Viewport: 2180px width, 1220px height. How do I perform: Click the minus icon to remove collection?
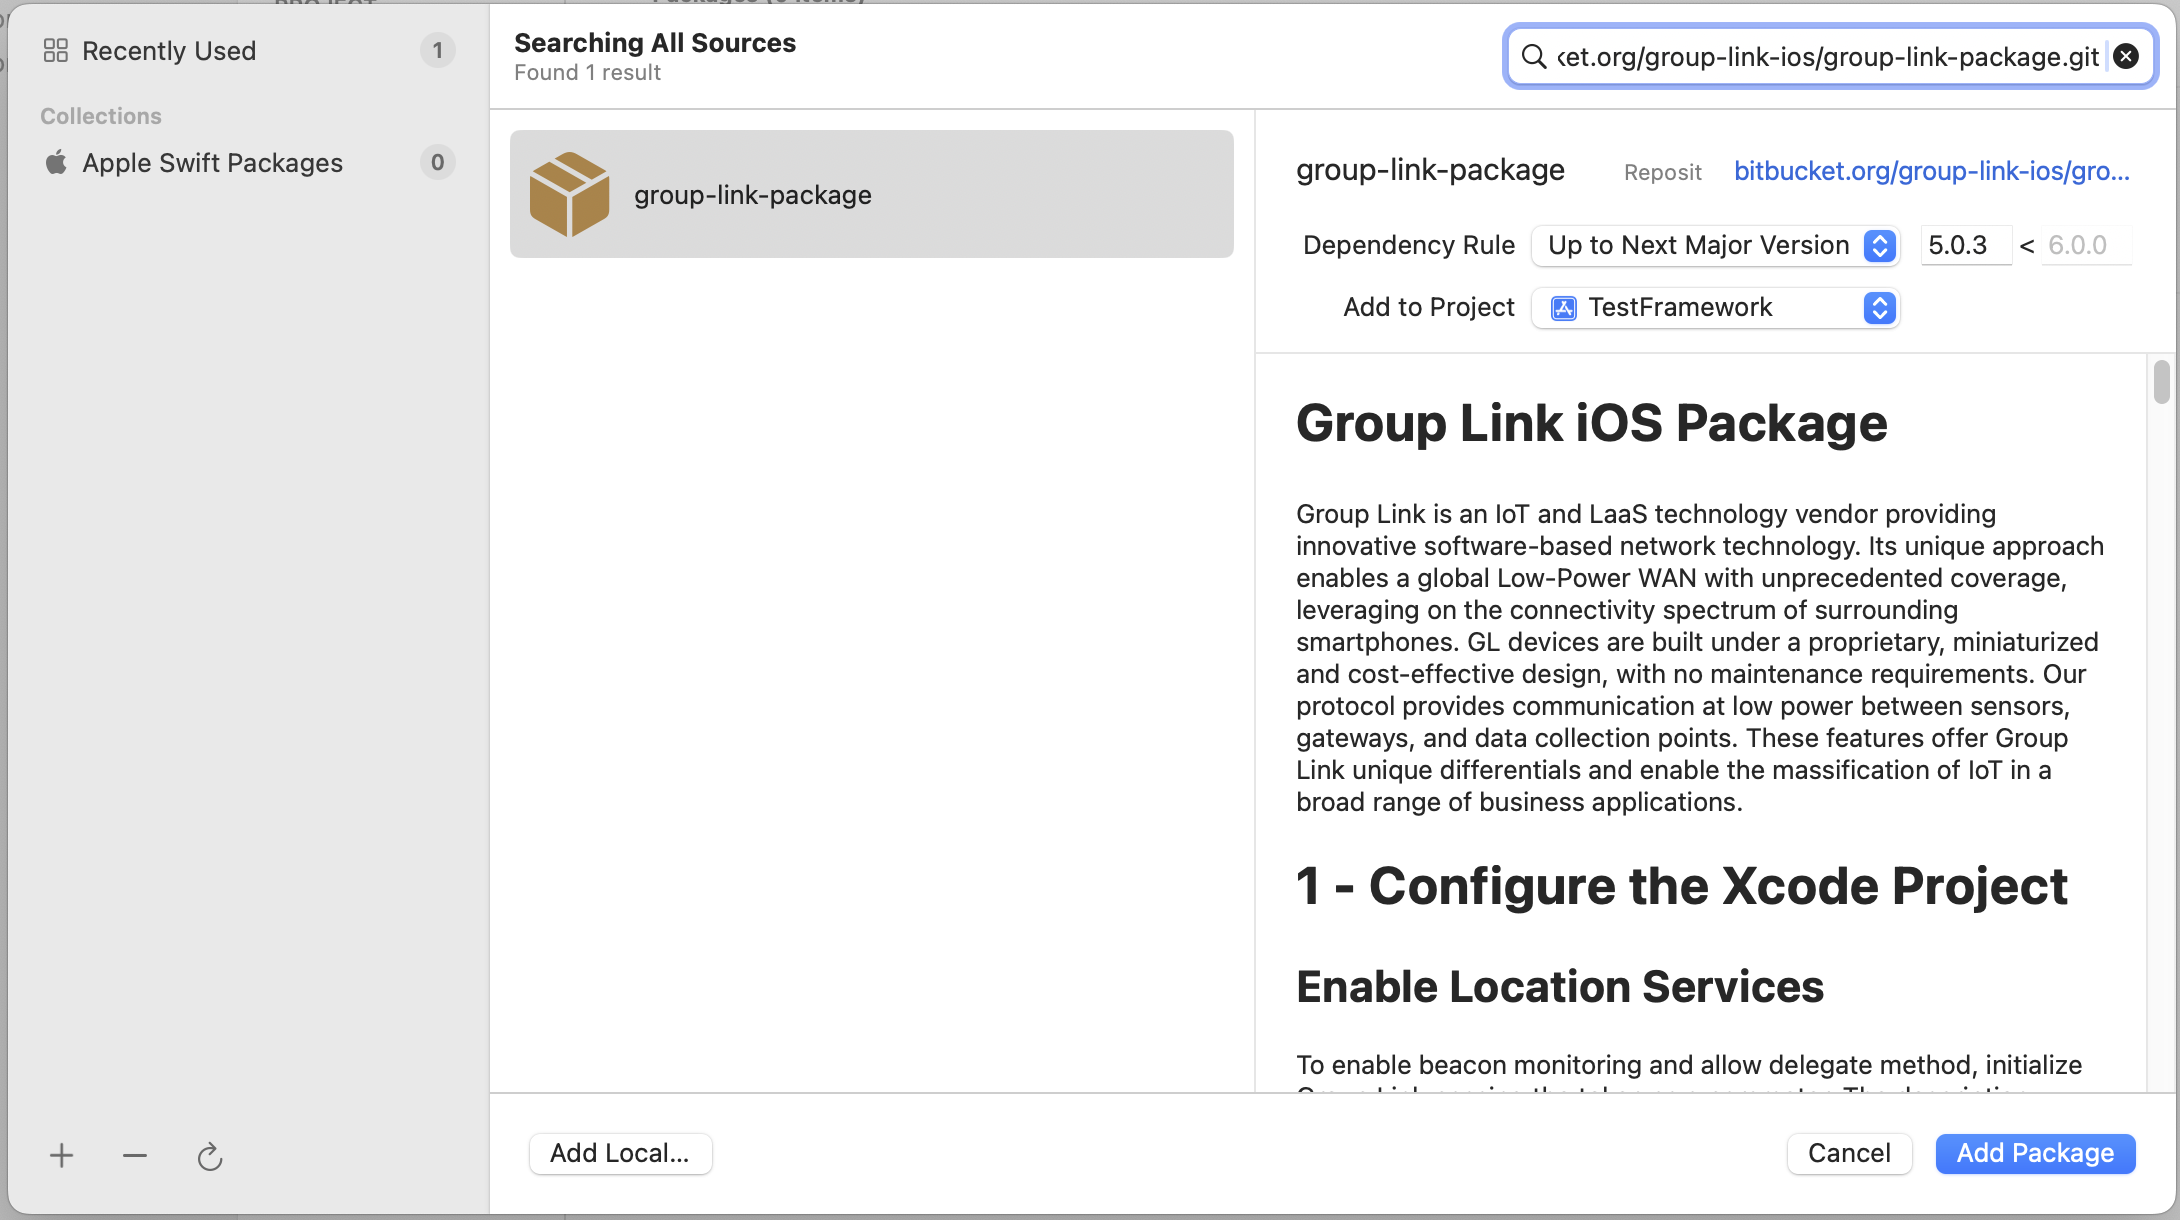[x=135, y=1156]
